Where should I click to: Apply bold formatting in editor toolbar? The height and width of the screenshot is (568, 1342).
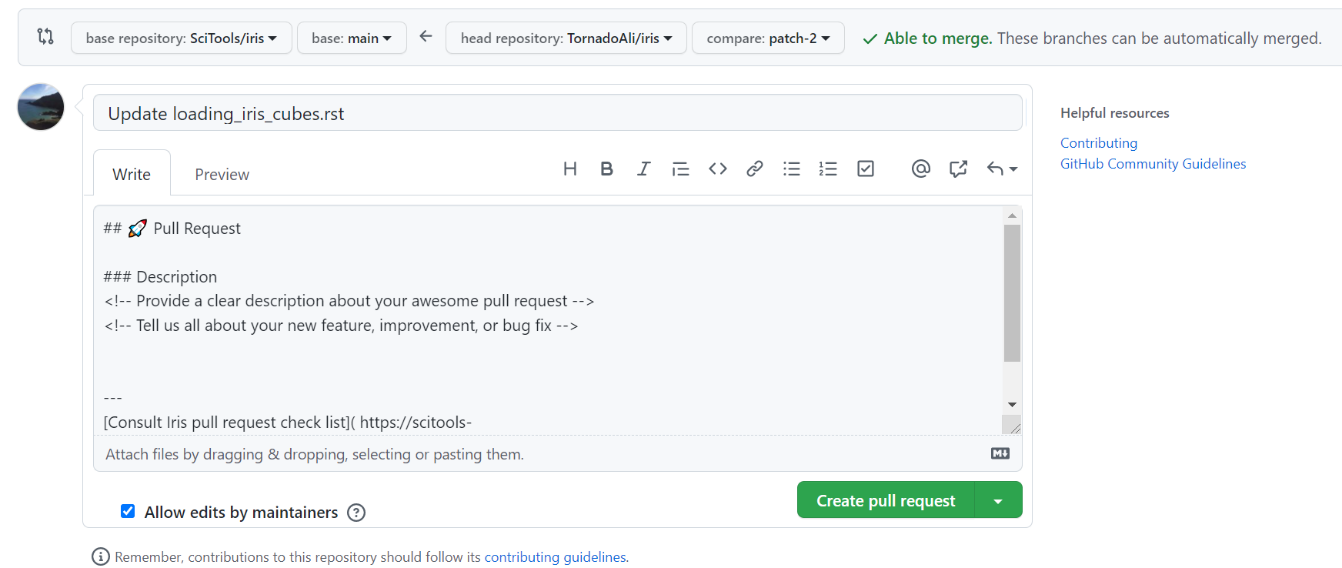pyautogui.click(x=607, y=169)
